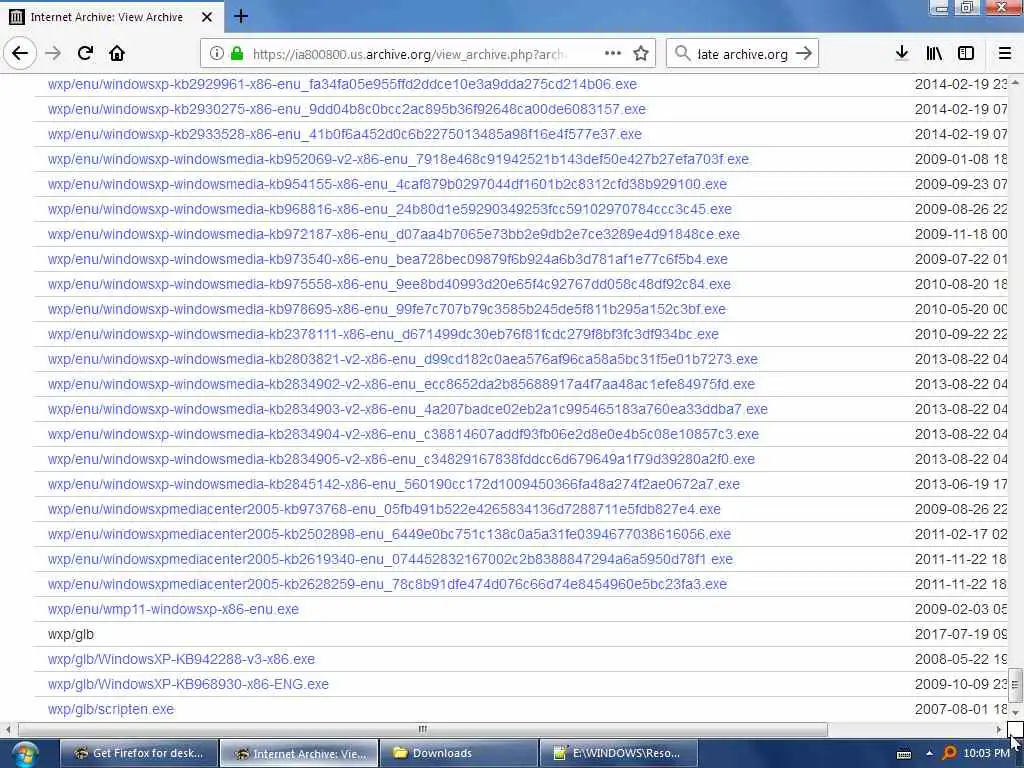
Task: Open windowsxp-kb2933528-x86-enu exe link
Action: click(345, 134)
